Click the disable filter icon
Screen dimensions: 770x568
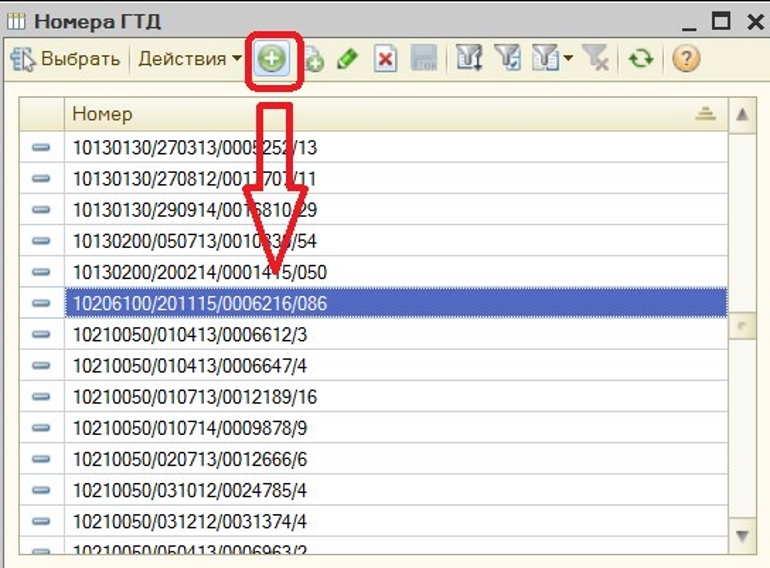point(598,60)
